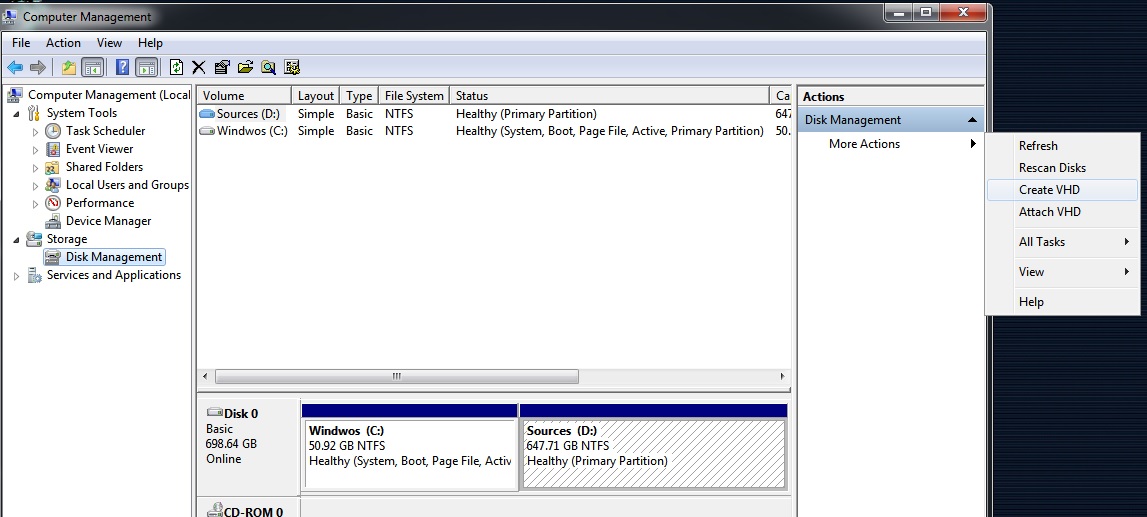
Task: Click the magnifying glass Explore toolbar icon
Action: click(268, 67)
